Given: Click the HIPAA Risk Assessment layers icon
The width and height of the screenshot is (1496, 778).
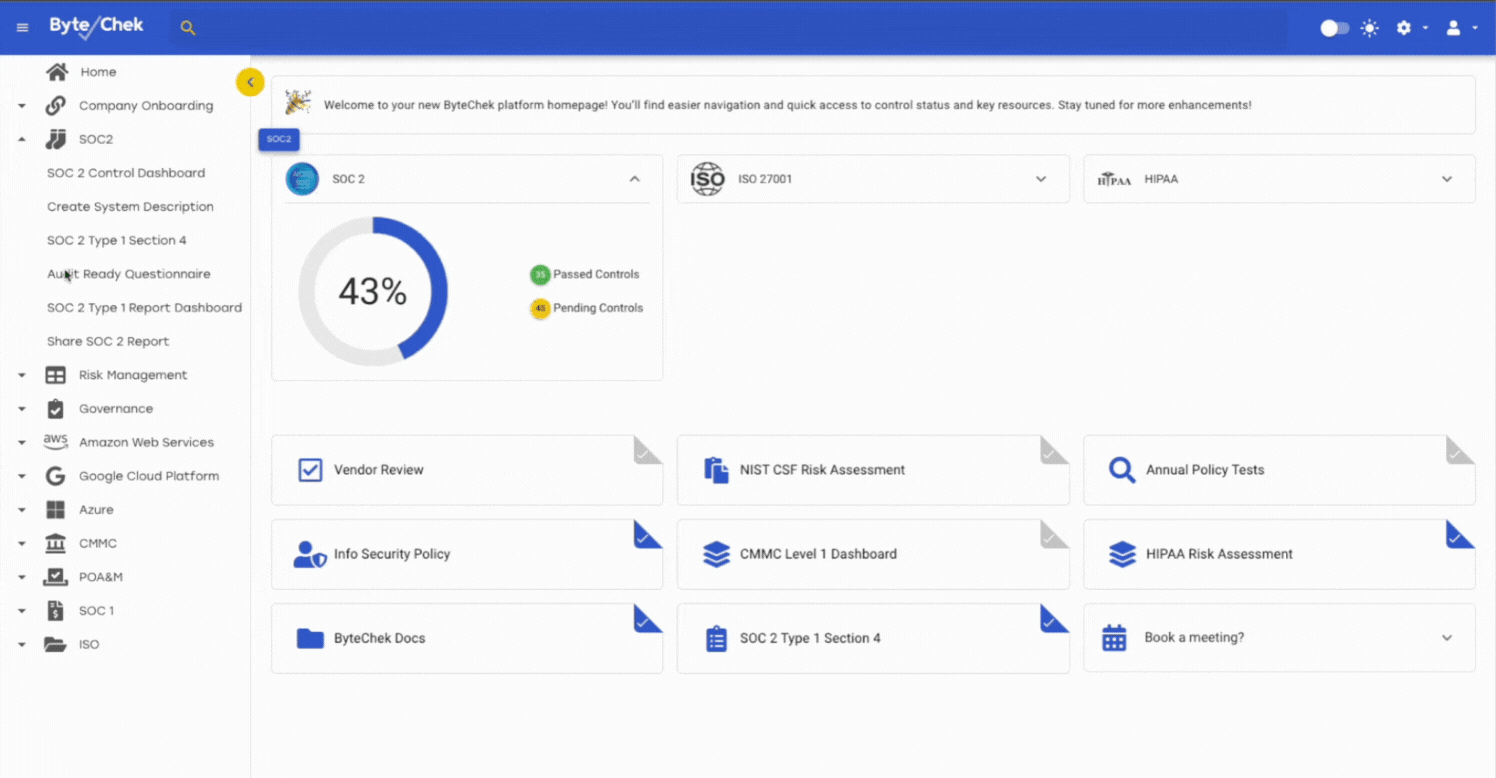Looking at the screenshot, I should pyautogui.click(x=1122, y=554).
